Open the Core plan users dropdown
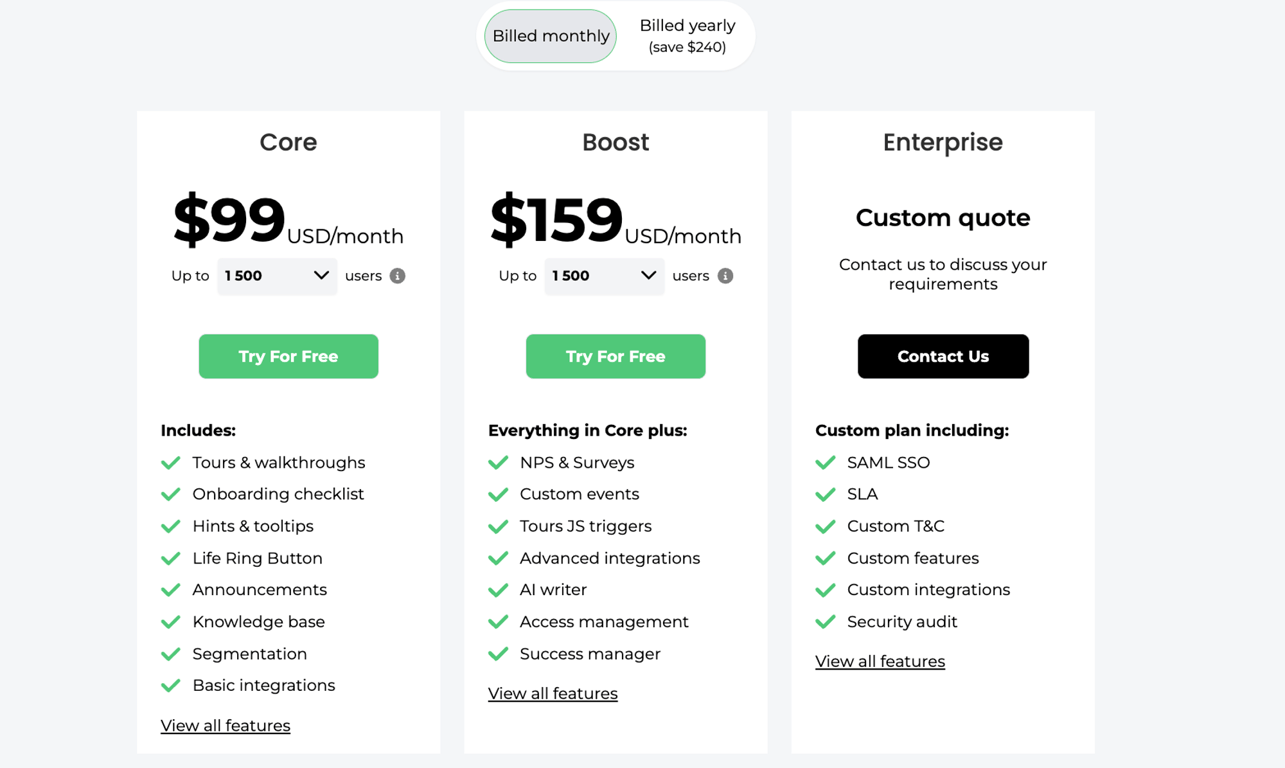The width and height of the screenshot is (1285, 768). click(x=276, y=276)
